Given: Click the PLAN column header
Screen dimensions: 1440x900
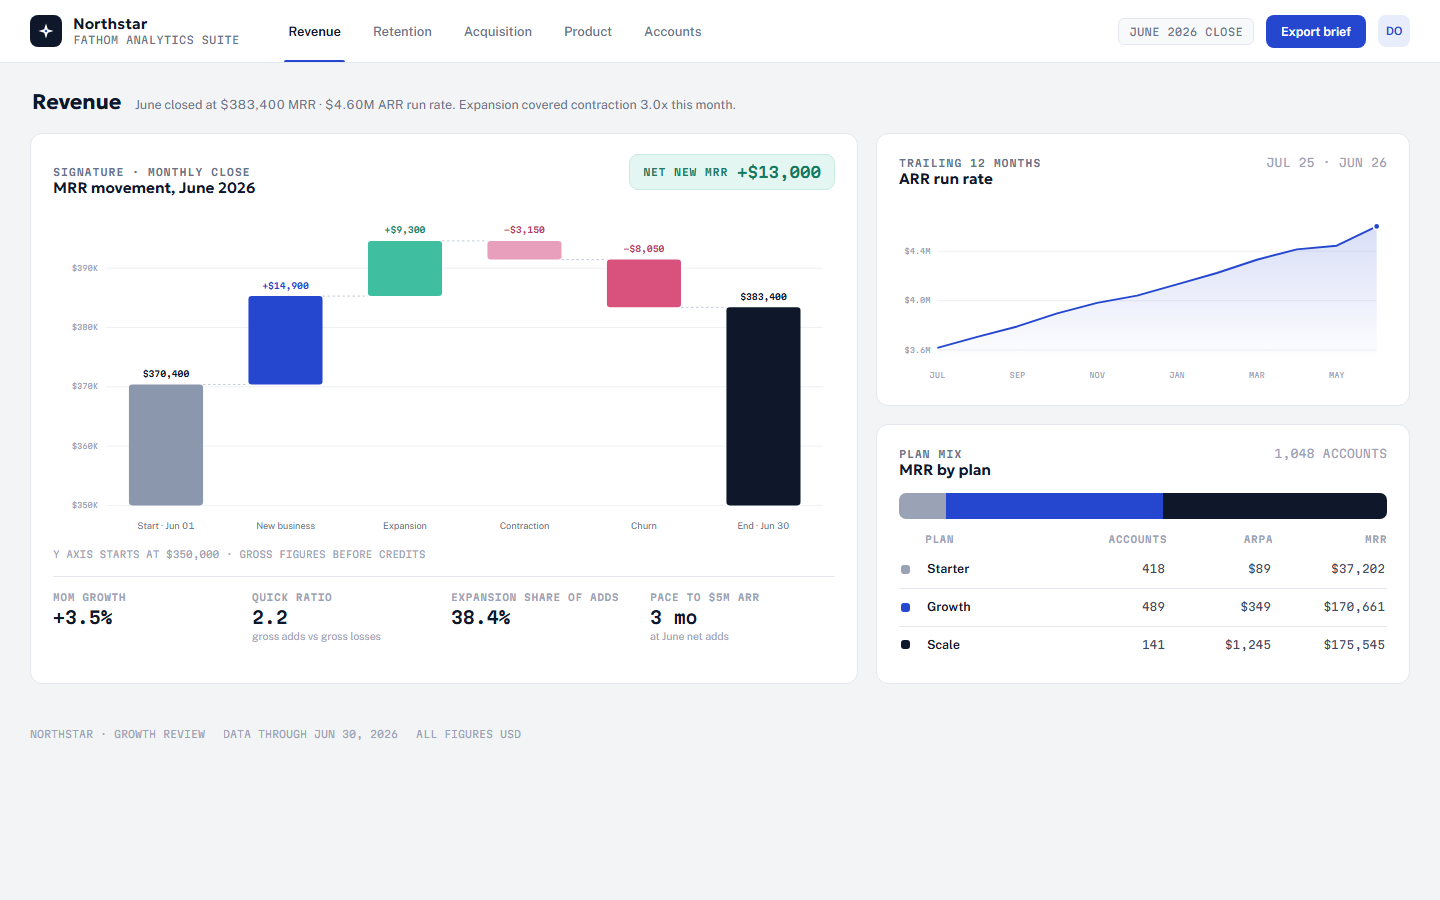Looking at the screenshot, I should tap(939, 540).
